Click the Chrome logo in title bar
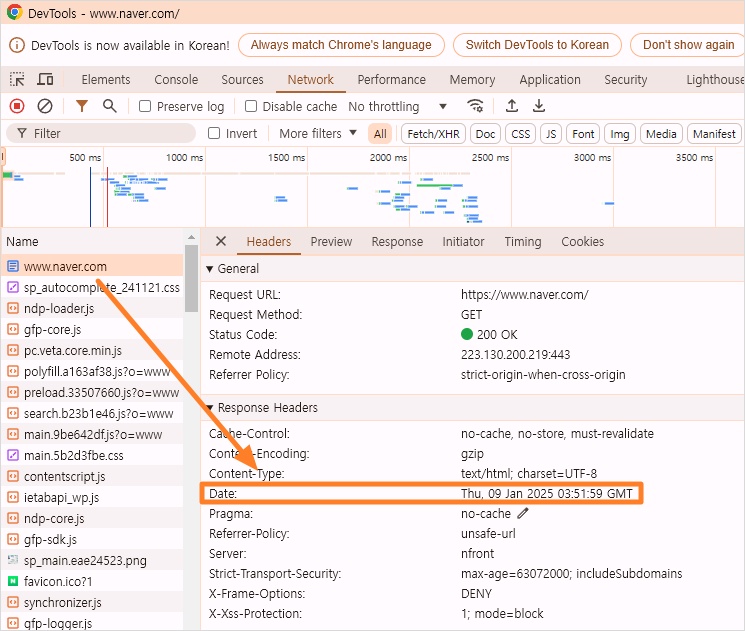Screen dimensions: 745x631 point(14,12)
